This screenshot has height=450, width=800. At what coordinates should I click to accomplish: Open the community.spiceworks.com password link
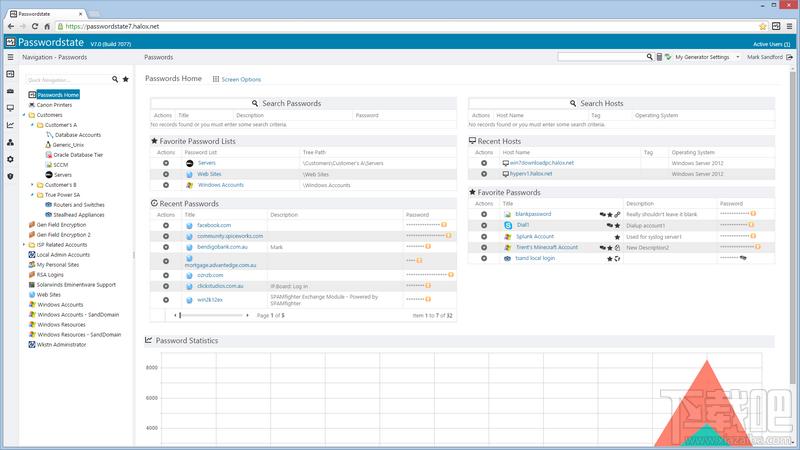230,236
